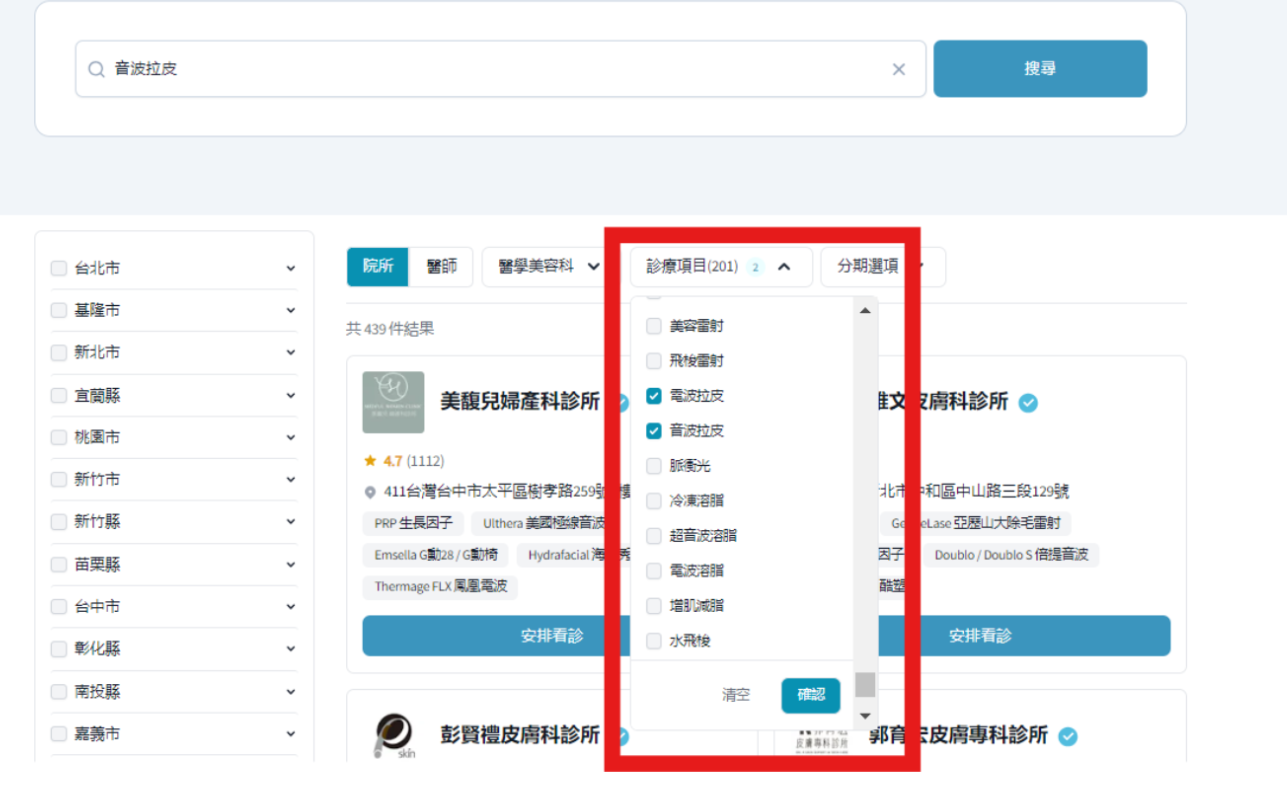This screenshot has width=1287, height=792.
Task: Tick the 桃園市 checkbox
Action: [59, 437]
